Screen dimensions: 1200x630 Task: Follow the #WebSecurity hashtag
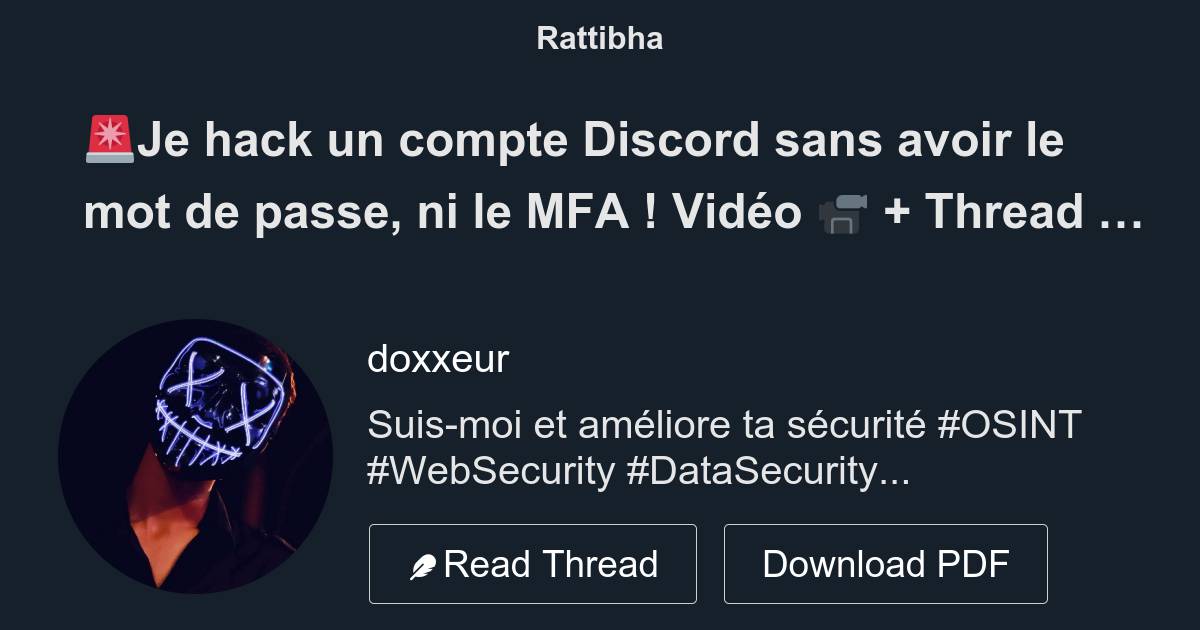[x=491, y=471]
